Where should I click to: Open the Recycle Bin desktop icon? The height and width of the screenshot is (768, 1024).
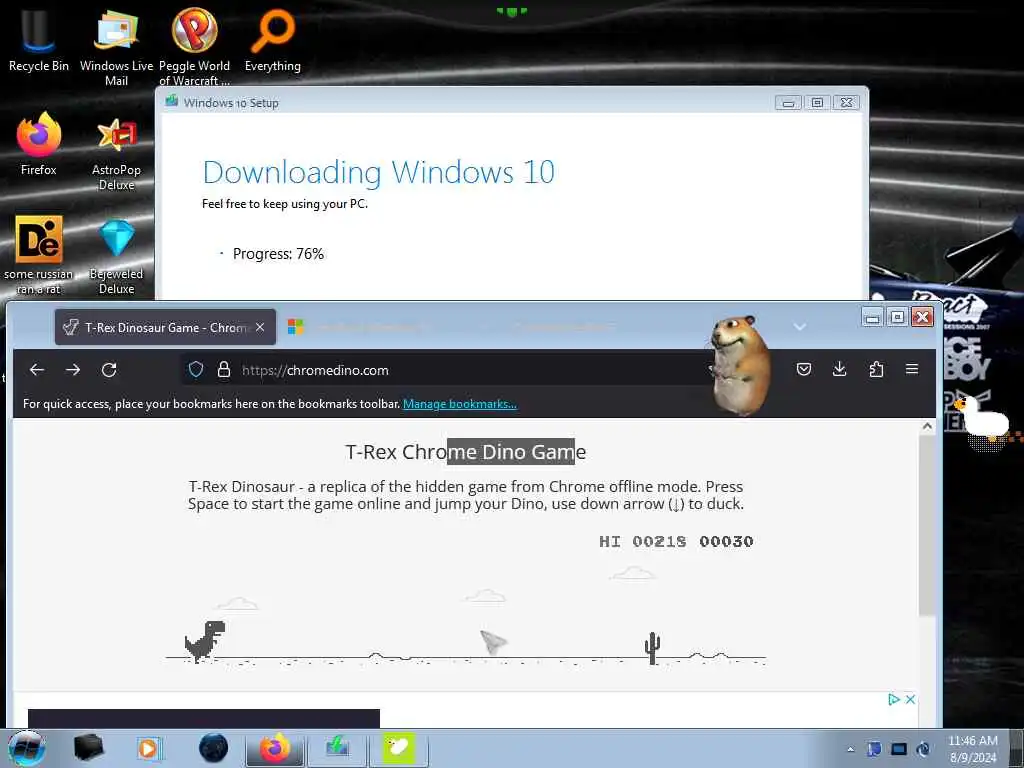tap(39, 40)
